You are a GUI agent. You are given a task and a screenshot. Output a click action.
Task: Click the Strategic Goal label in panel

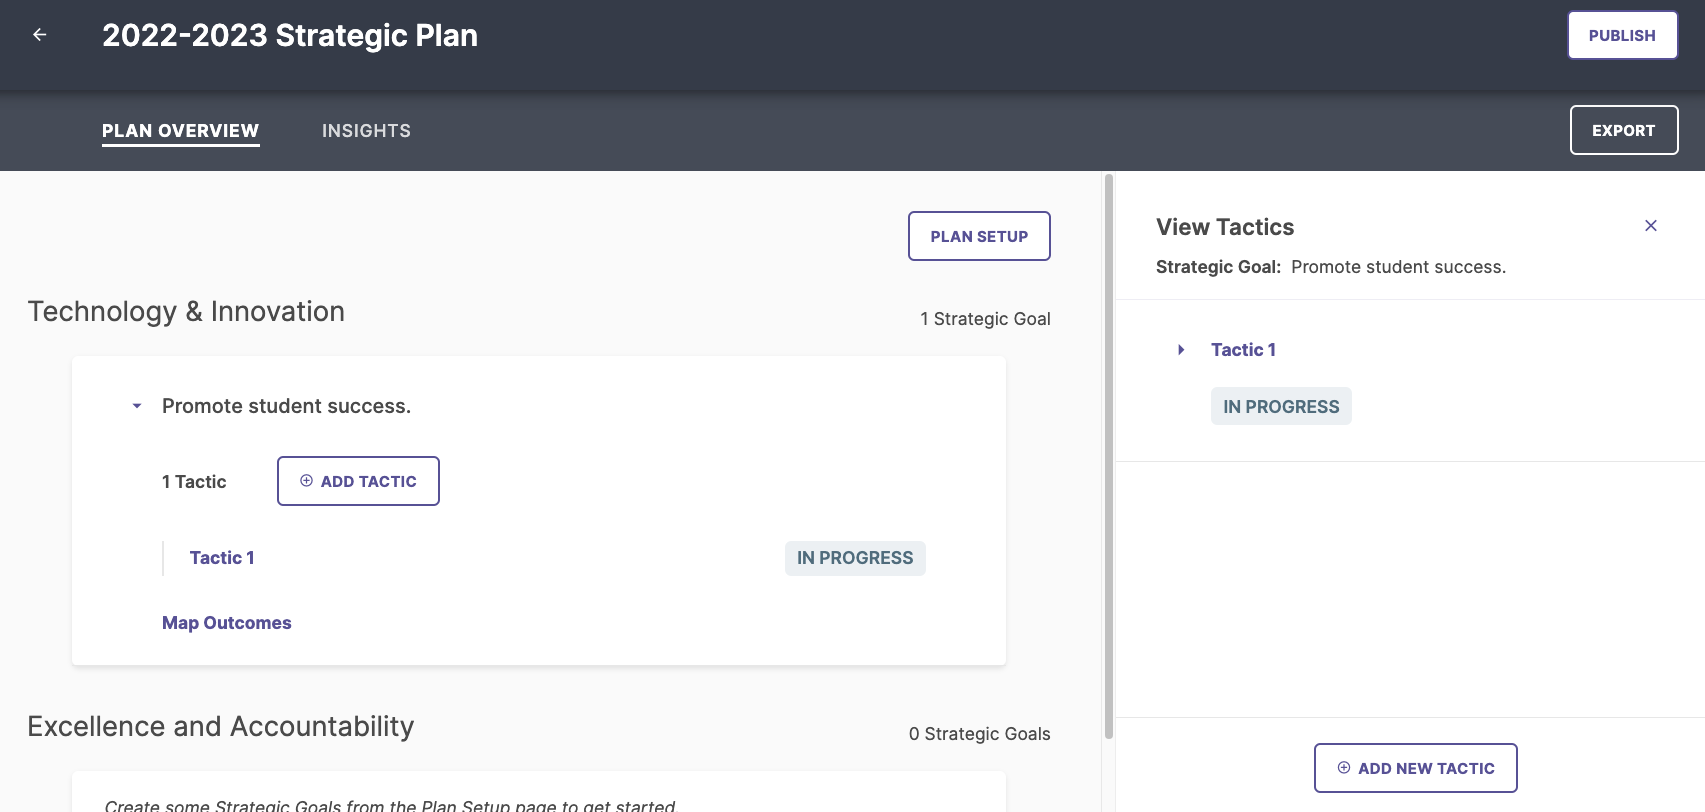[1218, 267]
